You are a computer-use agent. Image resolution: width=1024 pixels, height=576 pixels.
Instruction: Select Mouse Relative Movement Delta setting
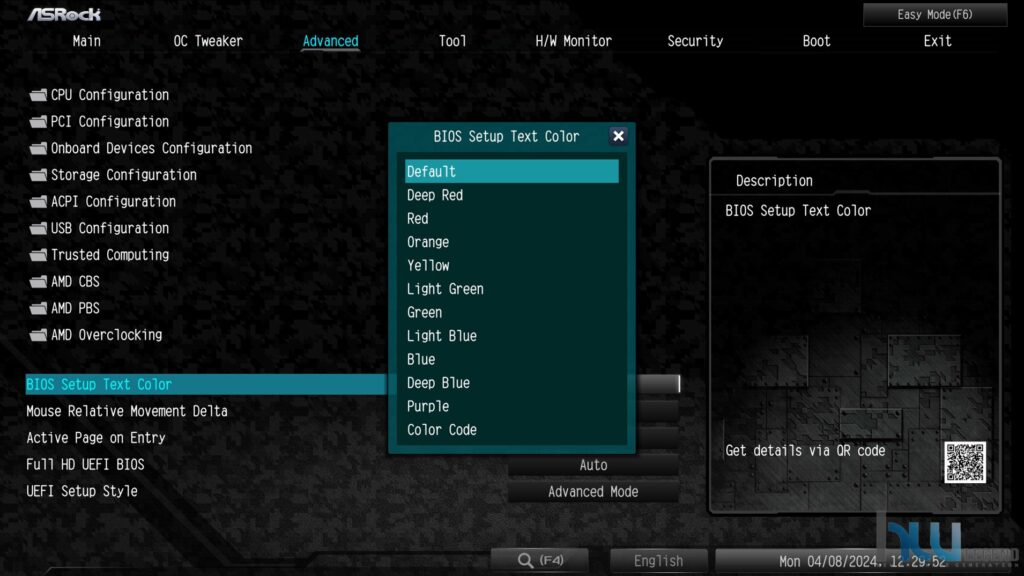[x=127, y=411]
